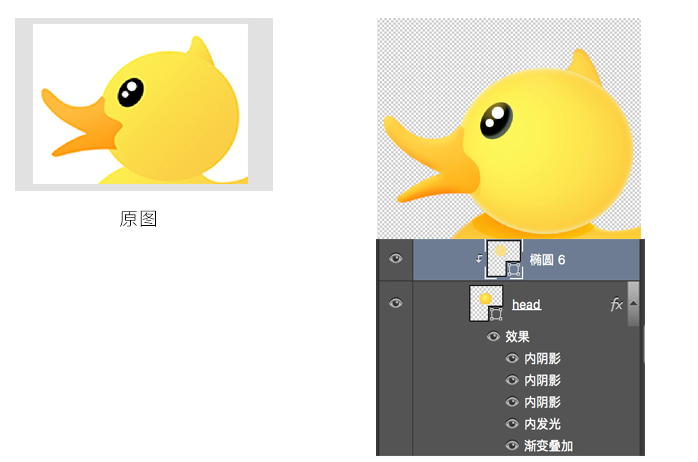Toggle eye icon of the topmost 内阴影 effect
The image size is (698, 462).
512,358
